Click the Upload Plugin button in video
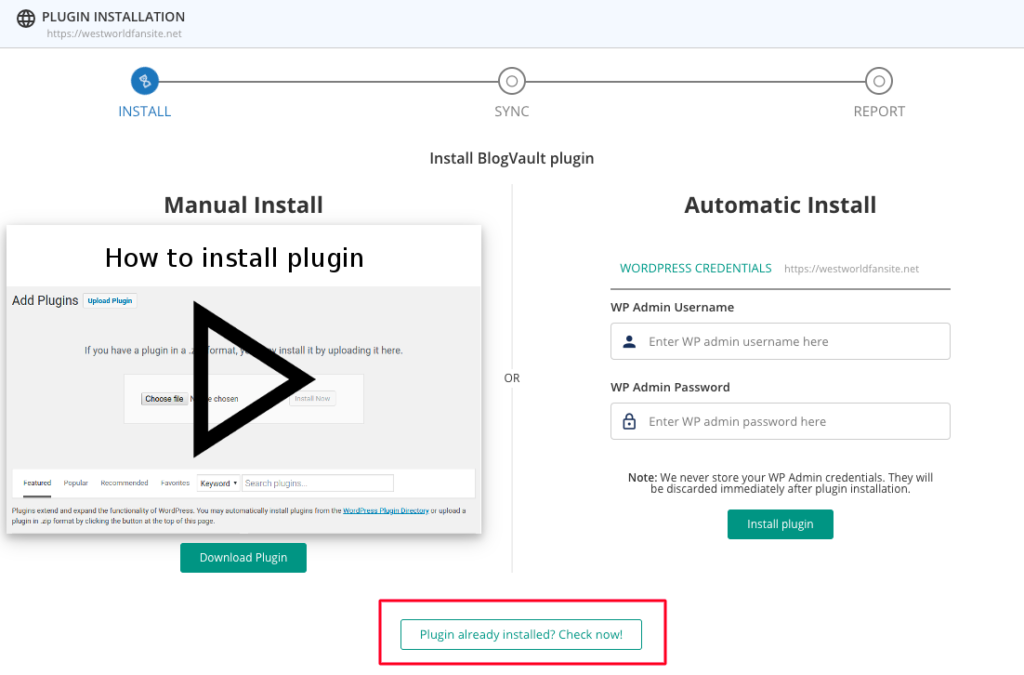This screenshot has width=1024, height=675. tap(110, 301)
